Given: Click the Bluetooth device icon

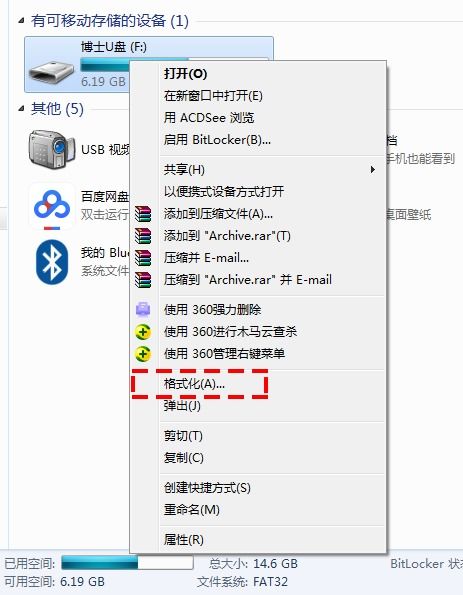Looking at the screenshot, I should 52,262.
